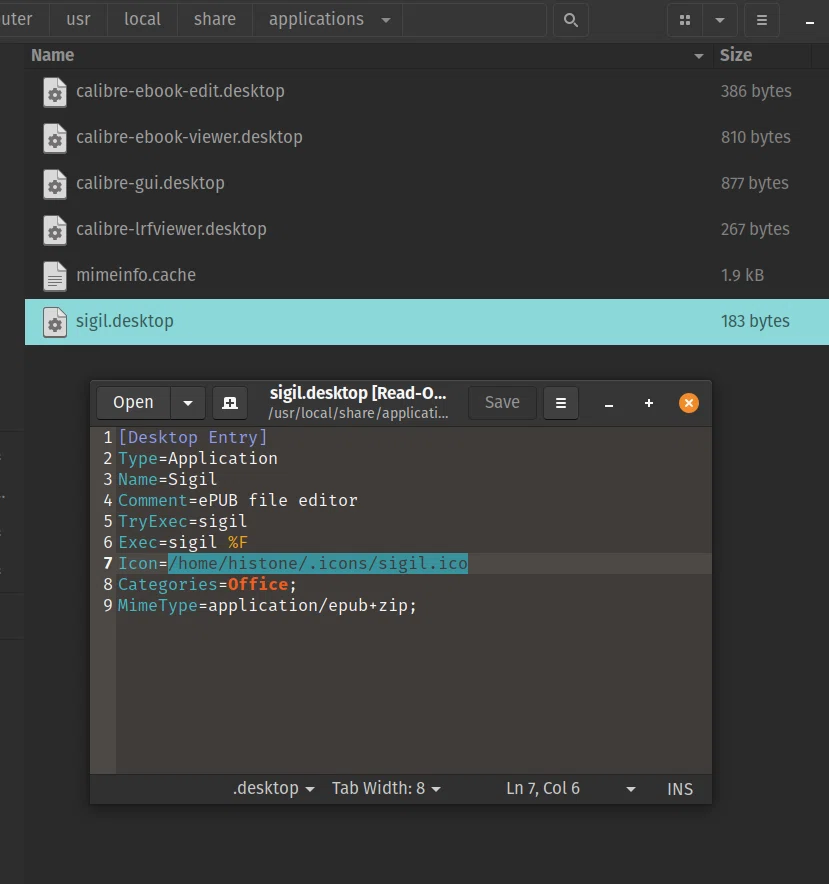The height and width of the screenshot is (884, 829).
Task: Click the 183 bytes size value
Action: (x=755, y=321)
